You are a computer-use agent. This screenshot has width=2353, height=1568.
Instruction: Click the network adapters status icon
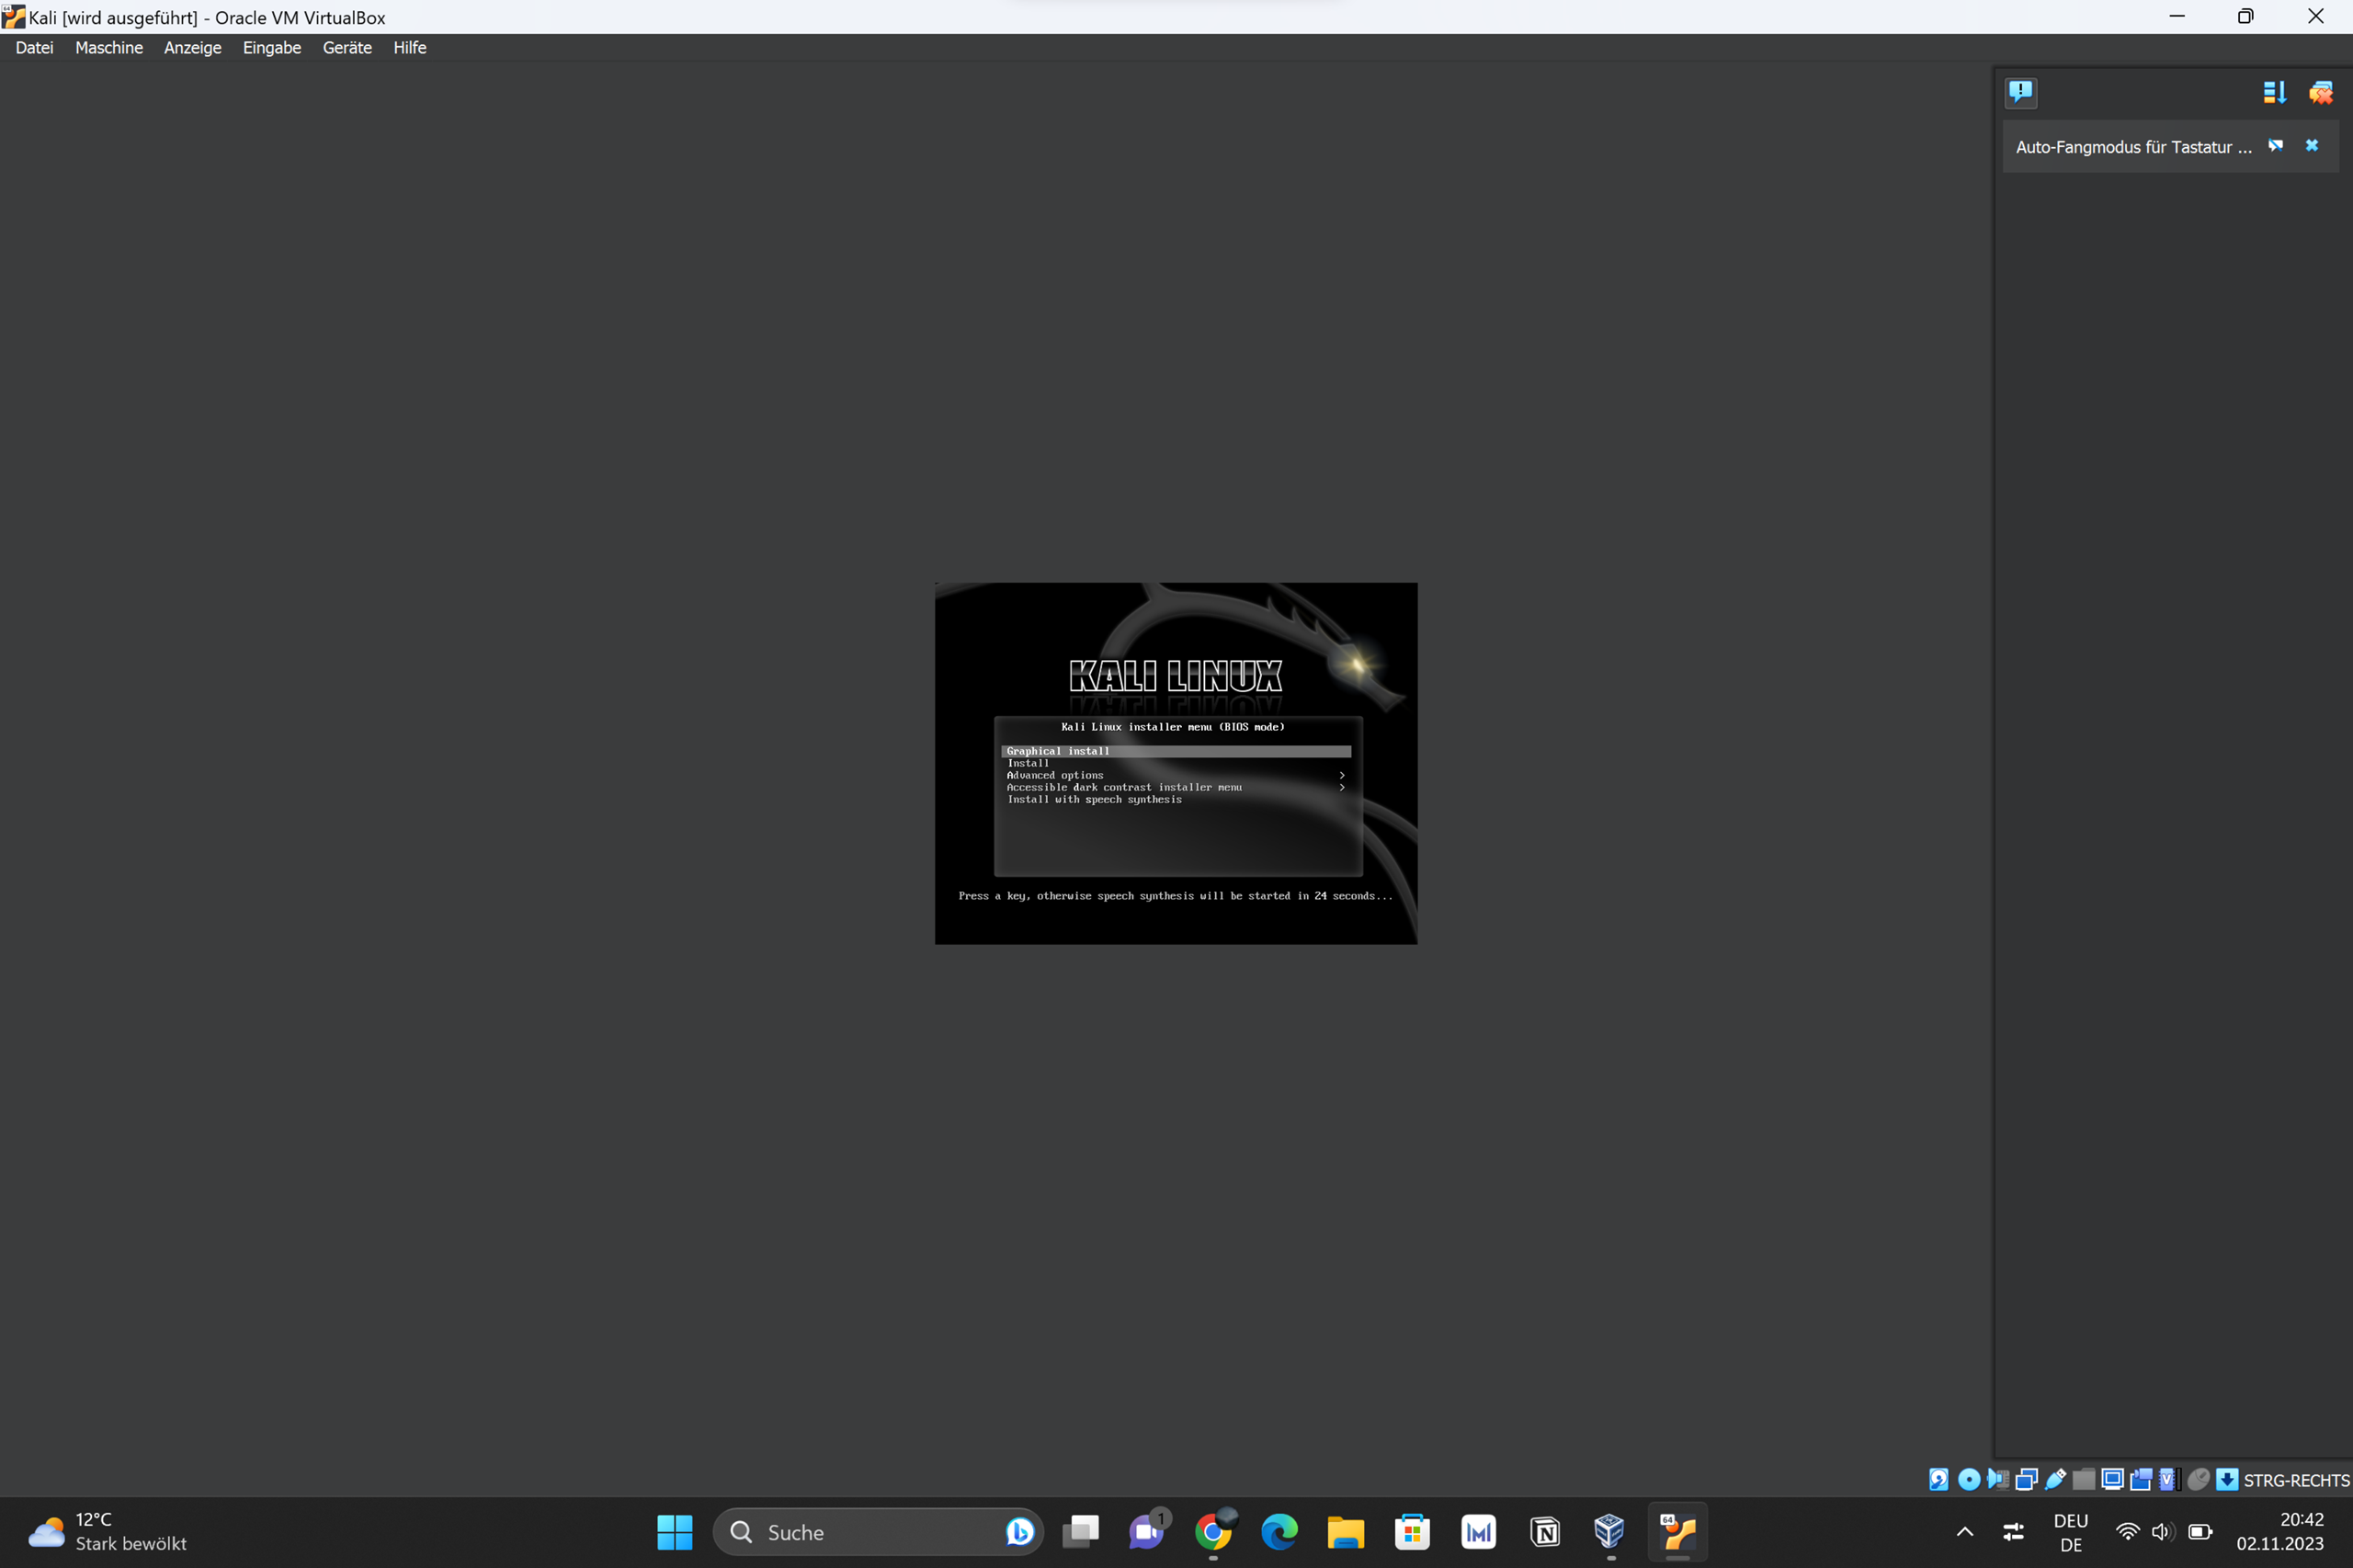[2026, 1480]
